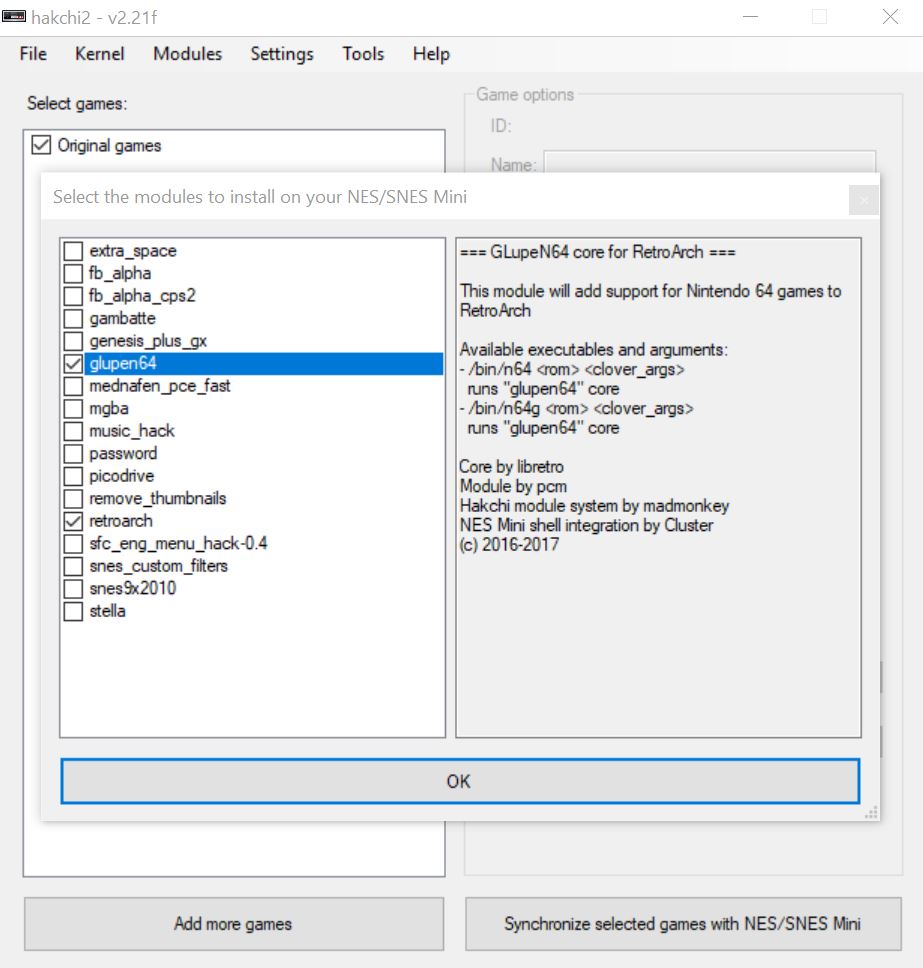This screenshot has width=923, height=968.
Task: Check the snes9x2010 module checkbox
Action: (73, 588)
